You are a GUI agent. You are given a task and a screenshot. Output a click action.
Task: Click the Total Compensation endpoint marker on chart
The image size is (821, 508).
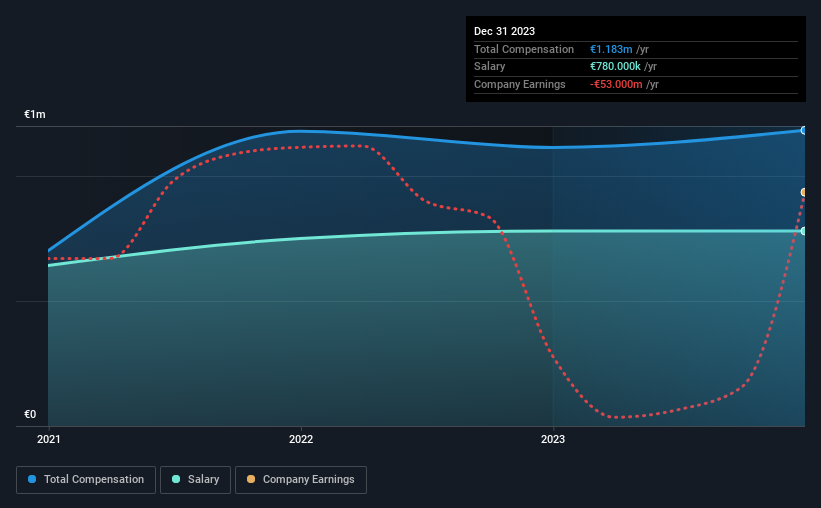(x=804, y=130)
